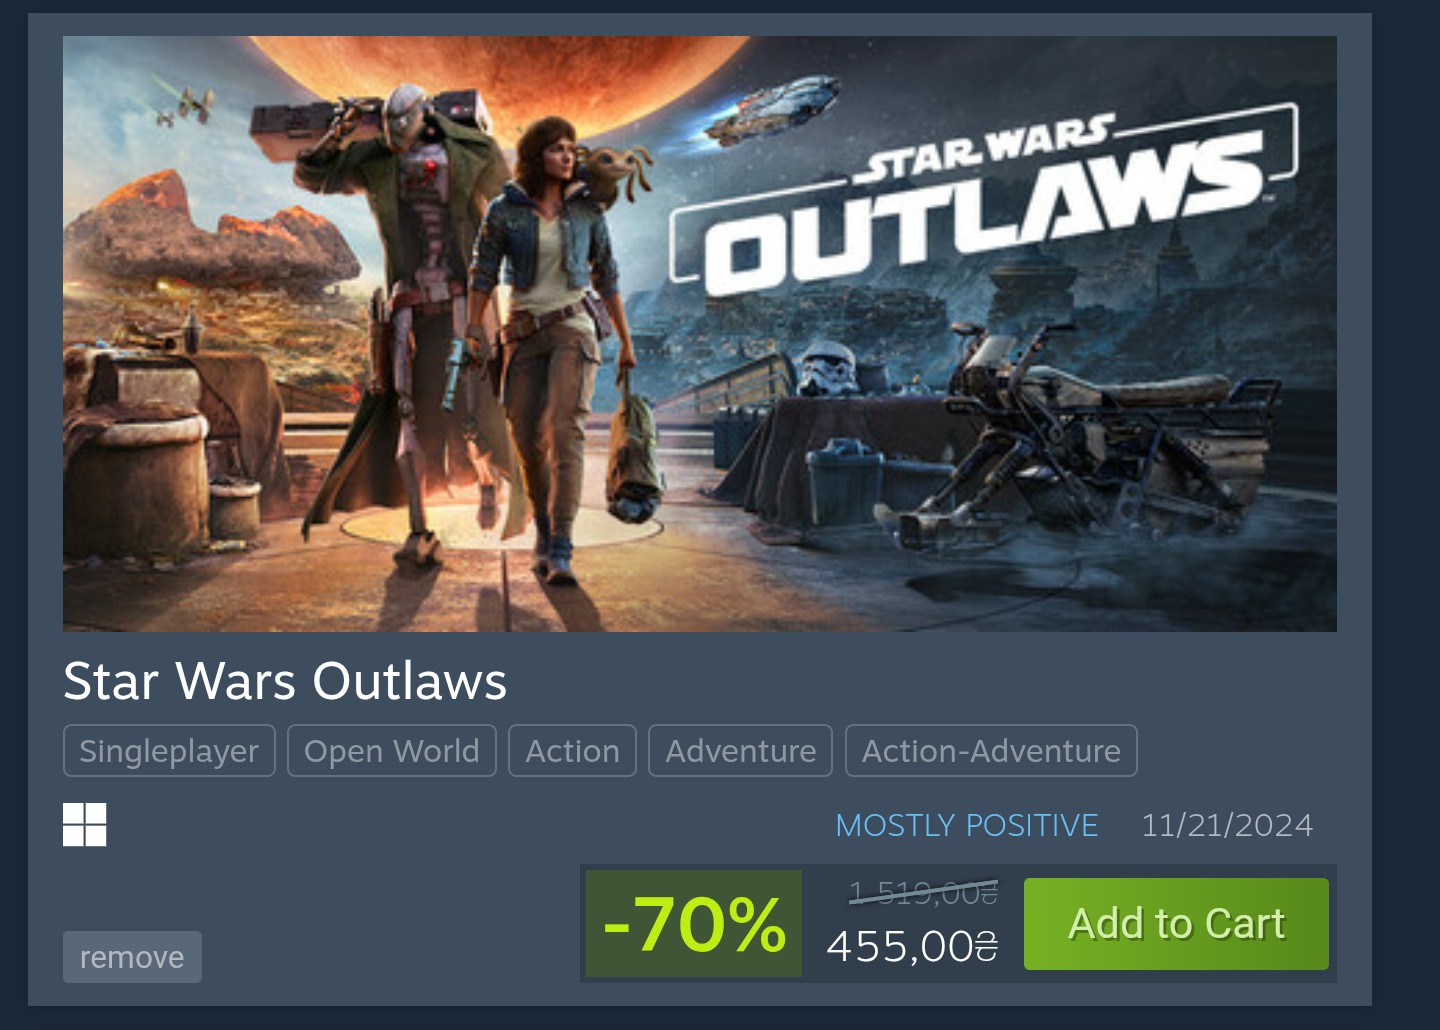Select the Singleplayer tag
Screen dimensions: 1440x1030
(169, 751)
